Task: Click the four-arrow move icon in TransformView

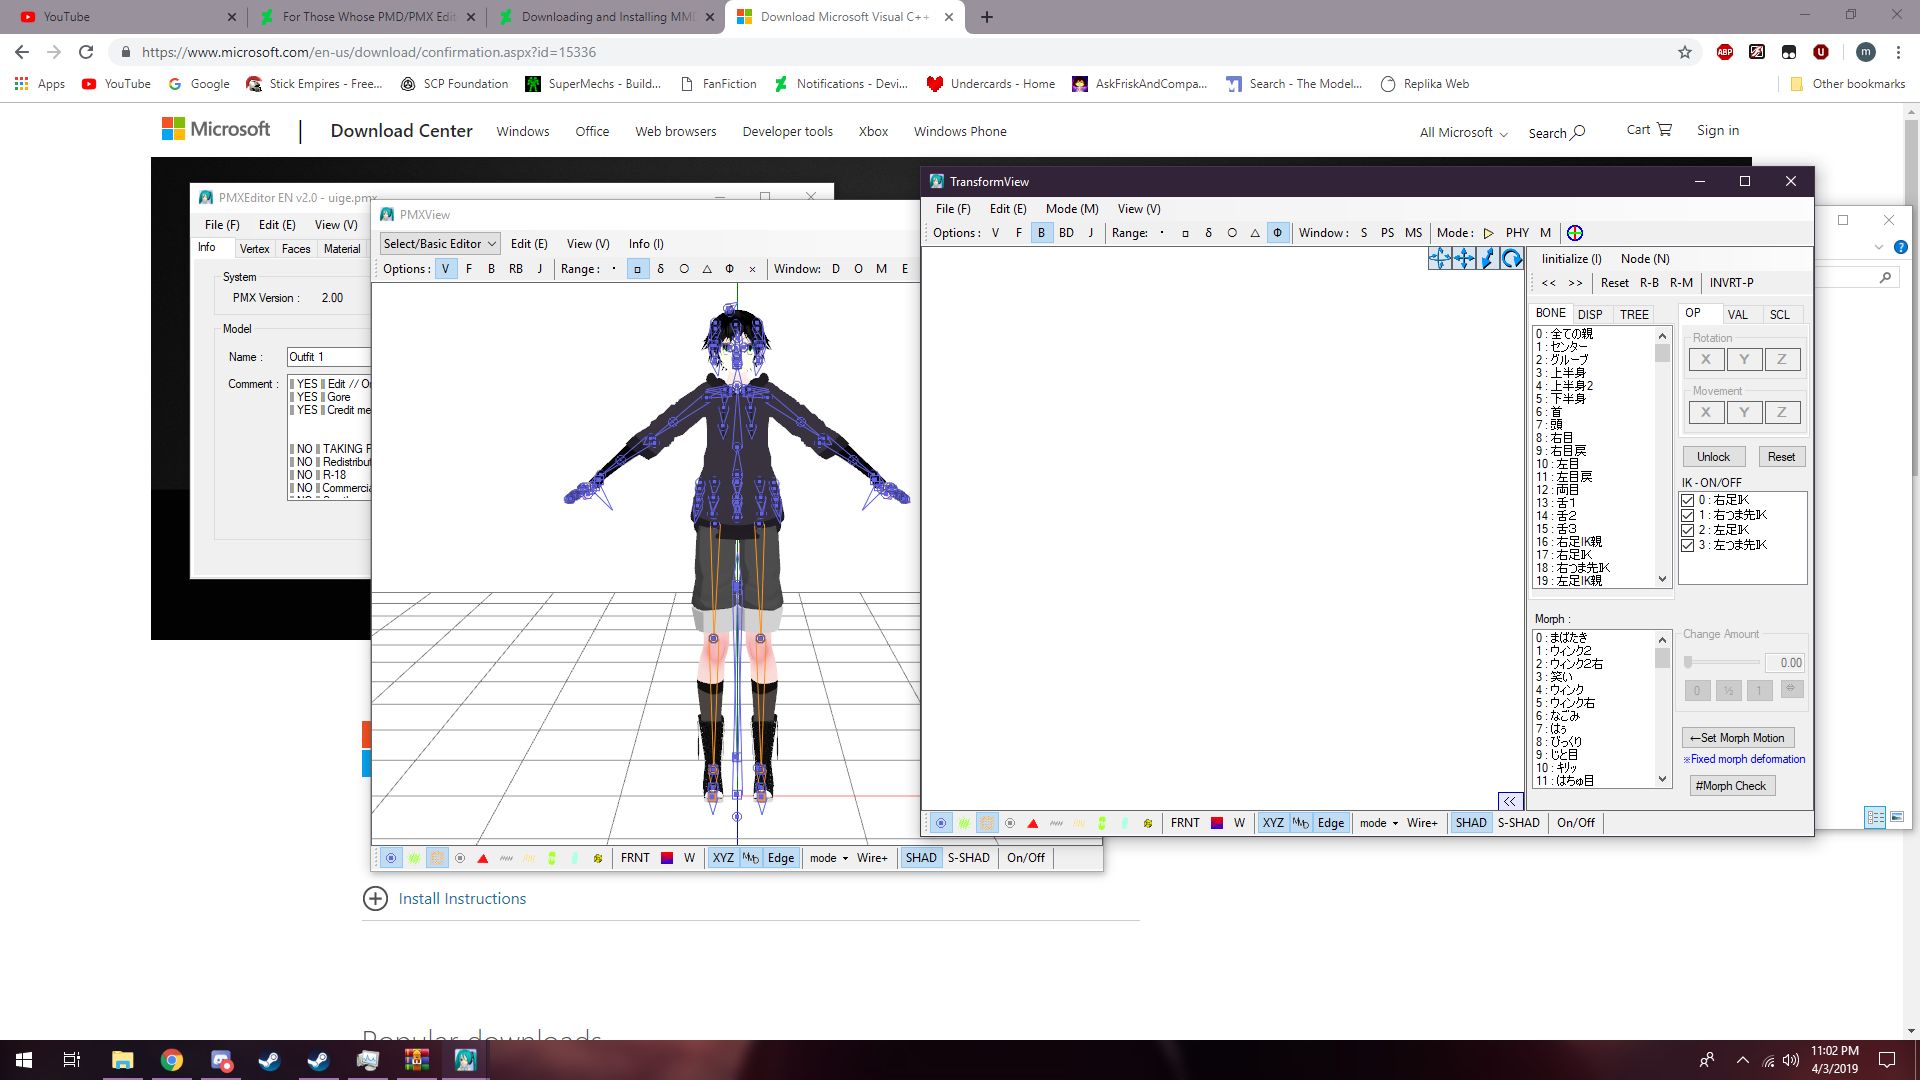Action: (x=1464, y=259)
